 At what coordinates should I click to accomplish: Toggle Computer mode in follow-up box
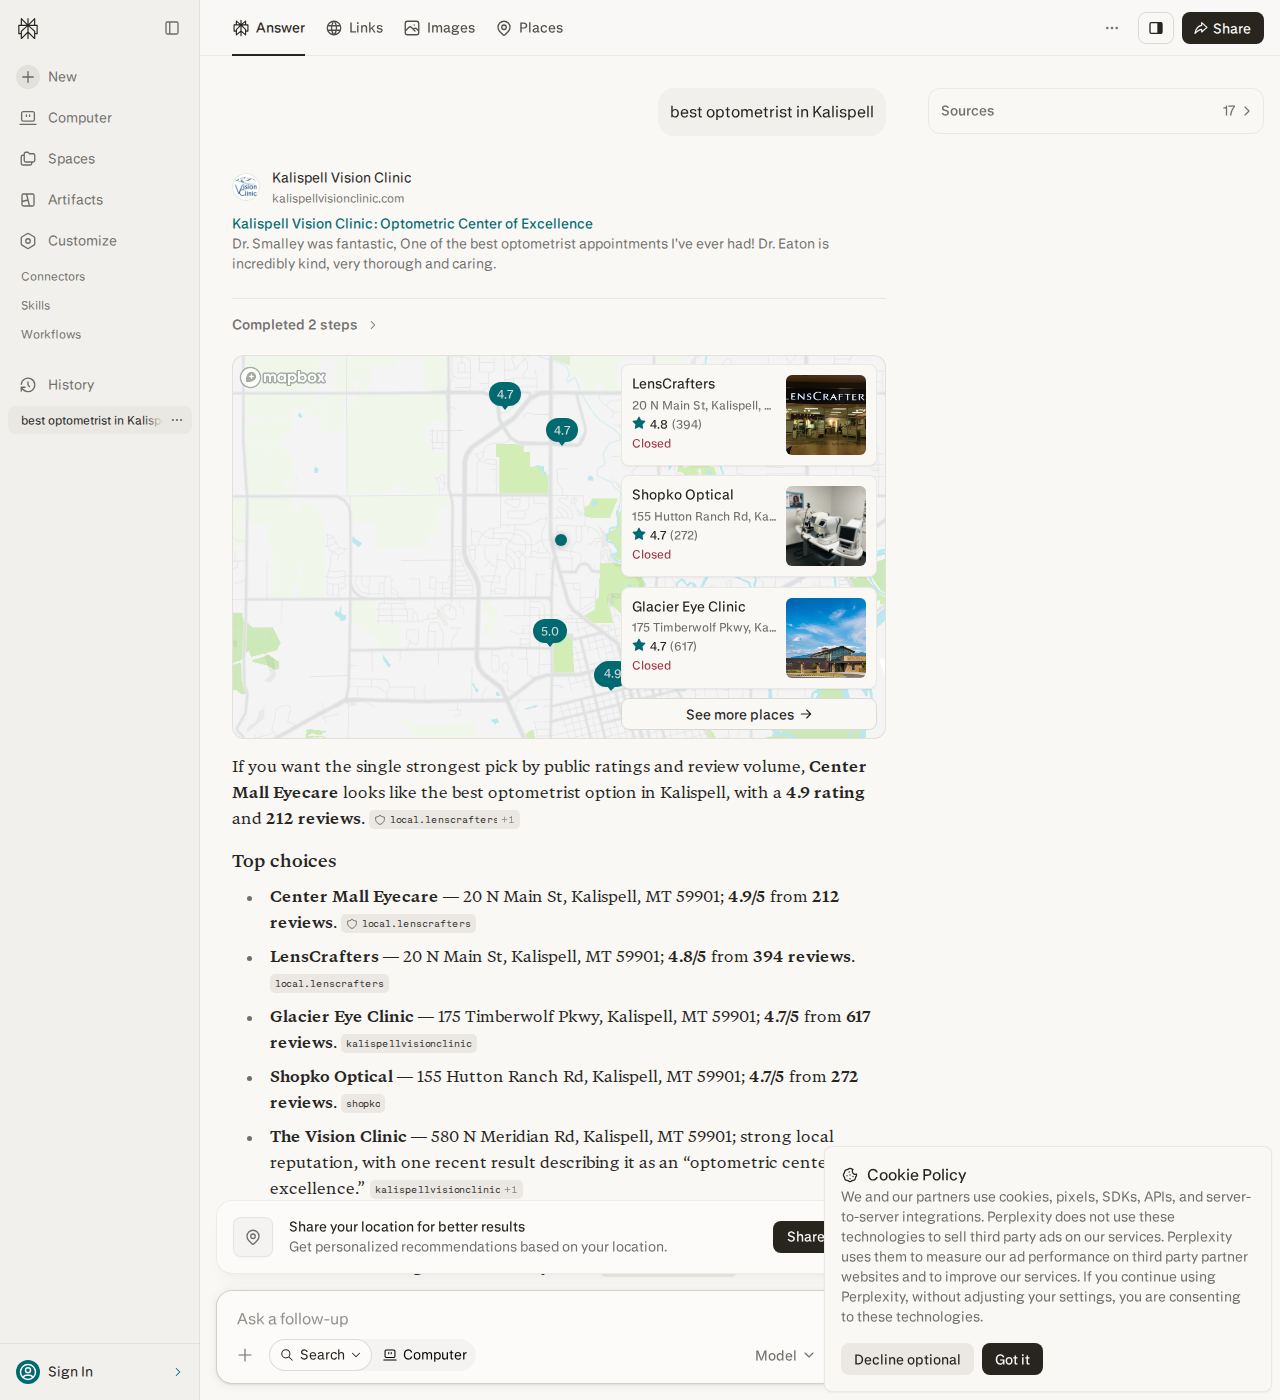(x=425, y=1355)
